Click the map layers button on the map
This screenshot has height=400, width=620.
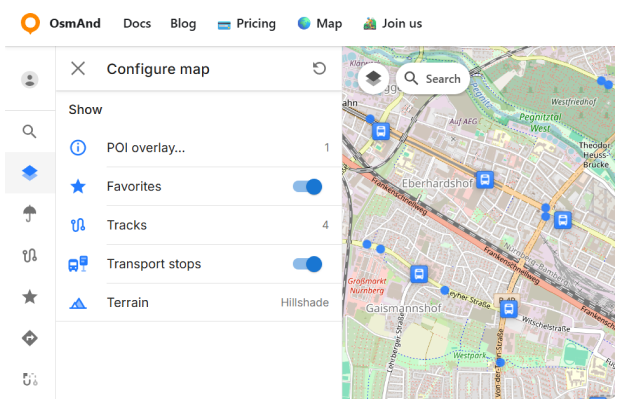click(x=373, y=79)
